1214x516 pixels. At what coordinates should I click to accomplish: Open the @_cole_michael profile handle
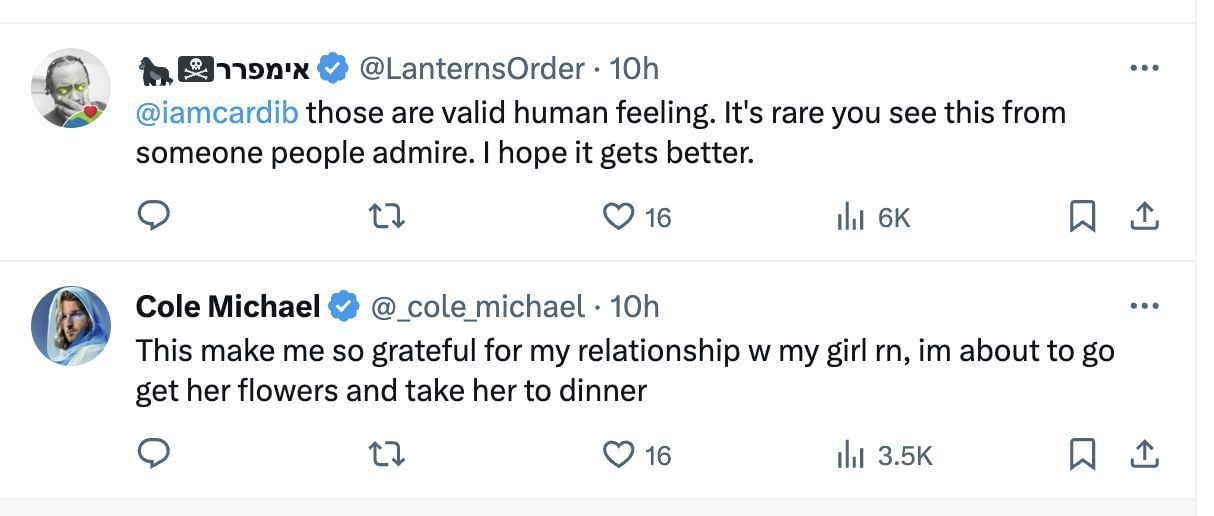pos(477,306)
